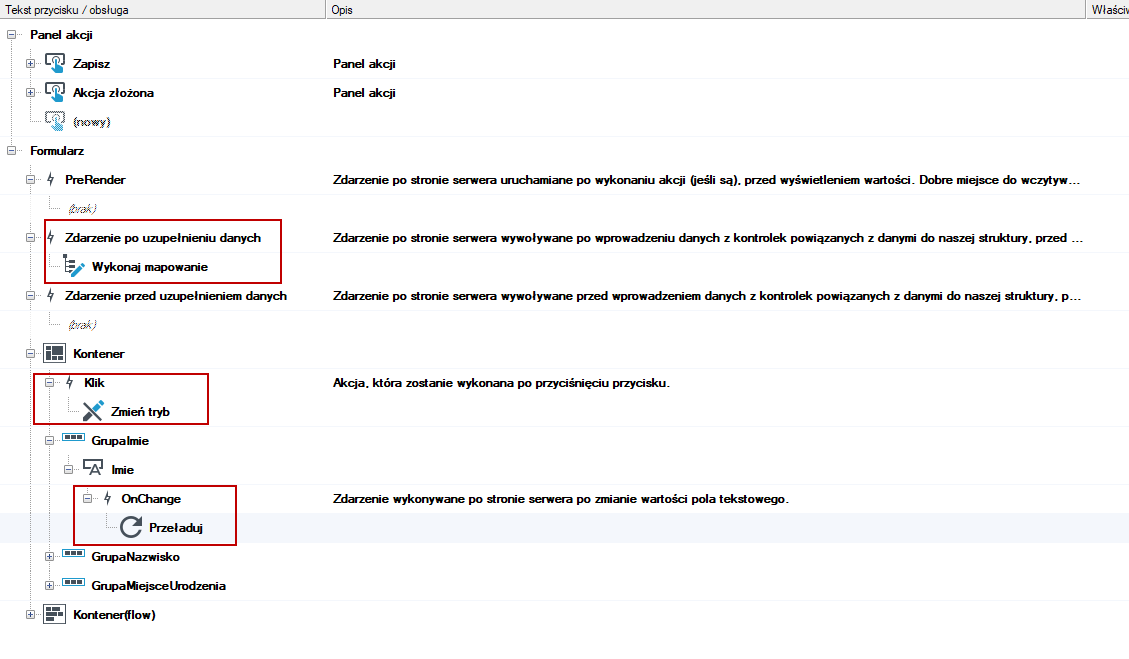The image size is (1129, 659).
Task: Expand the GrupaMiejsceUrodzenia node
Action: pyautogui.click(x=49, y=586)
